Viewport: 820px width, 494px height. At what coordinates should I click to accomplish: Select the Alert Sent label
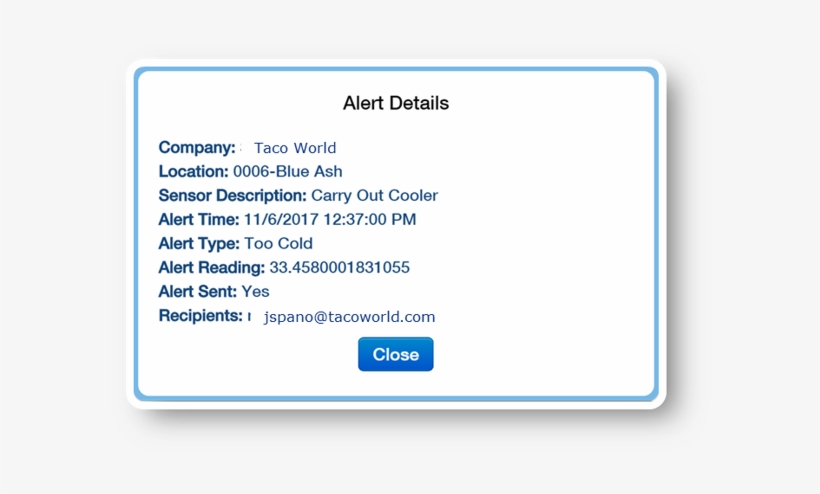[197, 292]
